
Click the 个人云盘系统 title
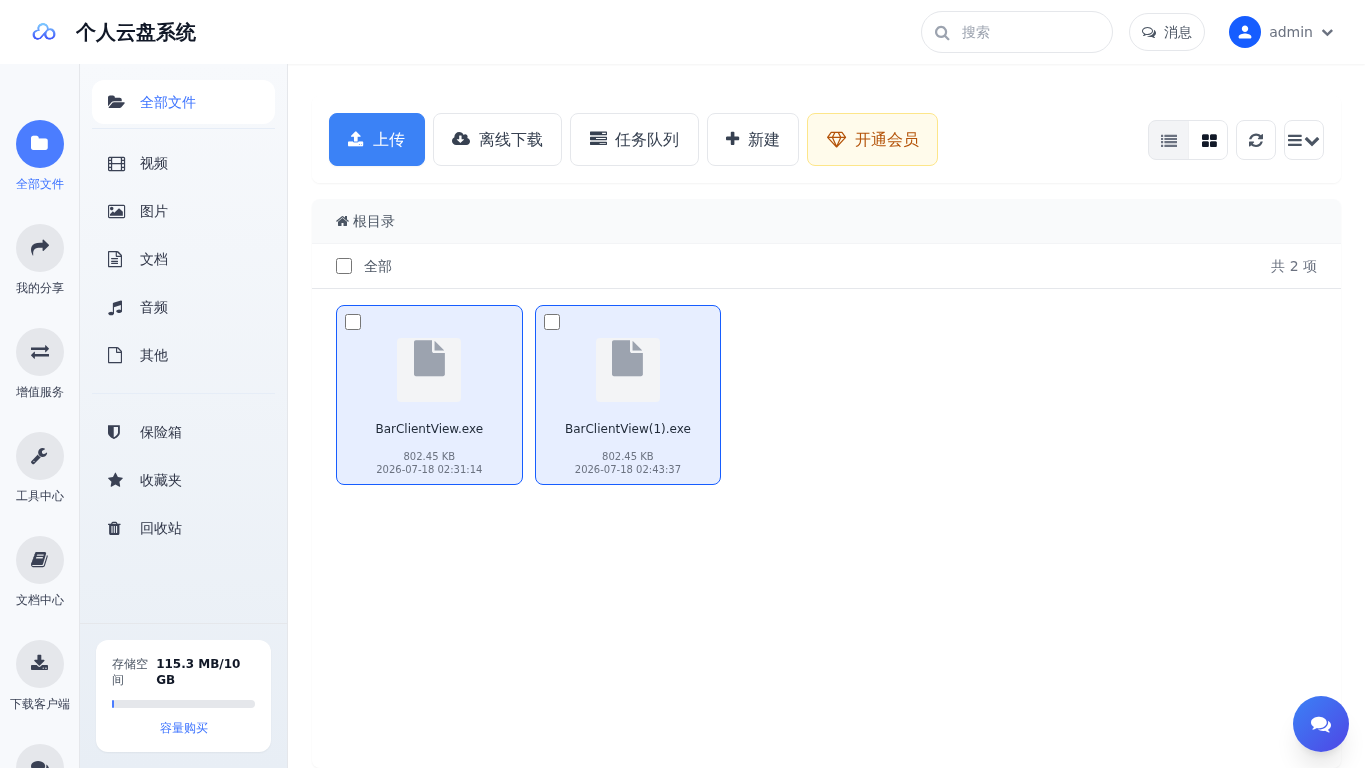(136, 33)
